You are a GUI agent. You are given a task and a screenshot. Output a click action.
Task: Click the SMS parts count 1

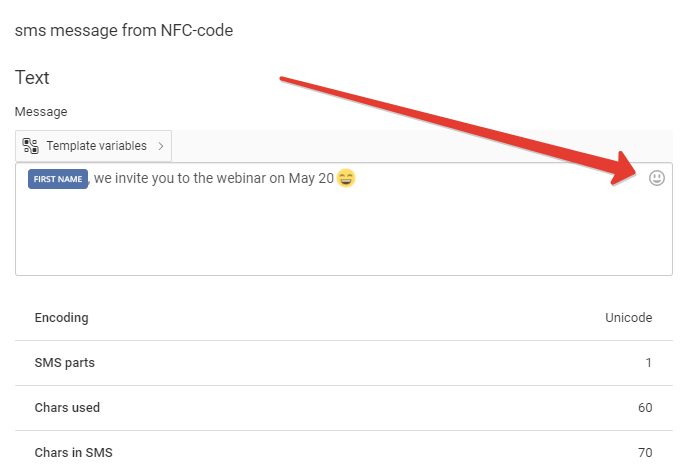648,363
